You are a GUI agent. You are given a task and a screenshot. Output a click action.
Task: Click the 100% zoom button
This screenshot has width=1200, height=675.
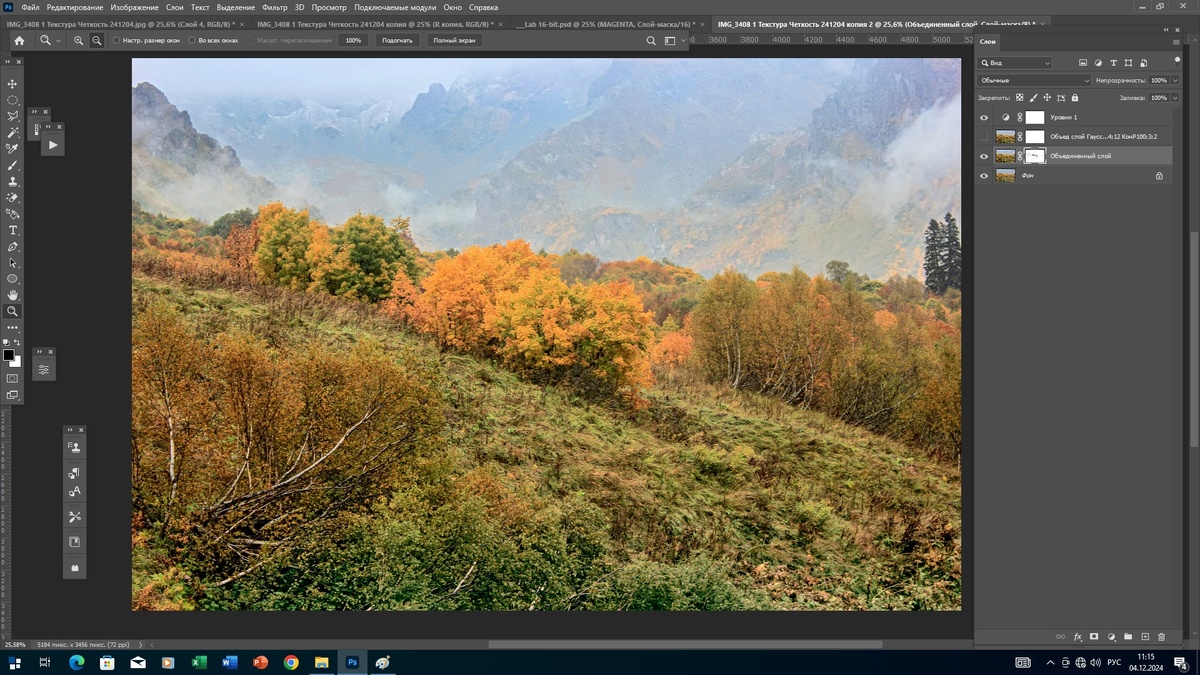point(353,40)
